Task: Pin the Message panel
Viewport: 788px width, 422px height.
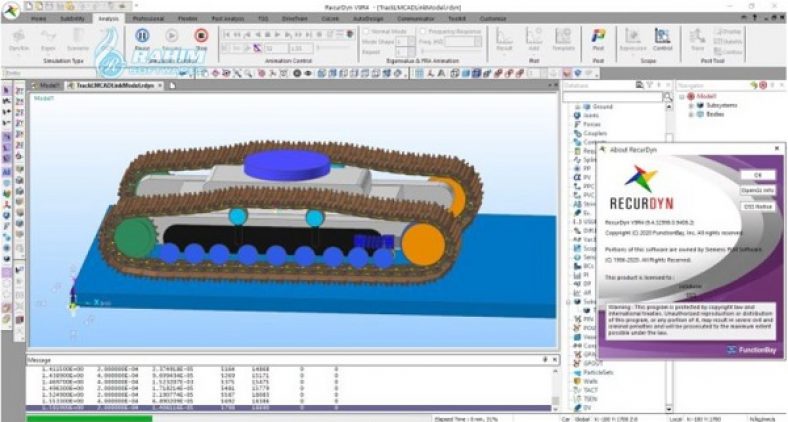Action: (x=545, y=360)
